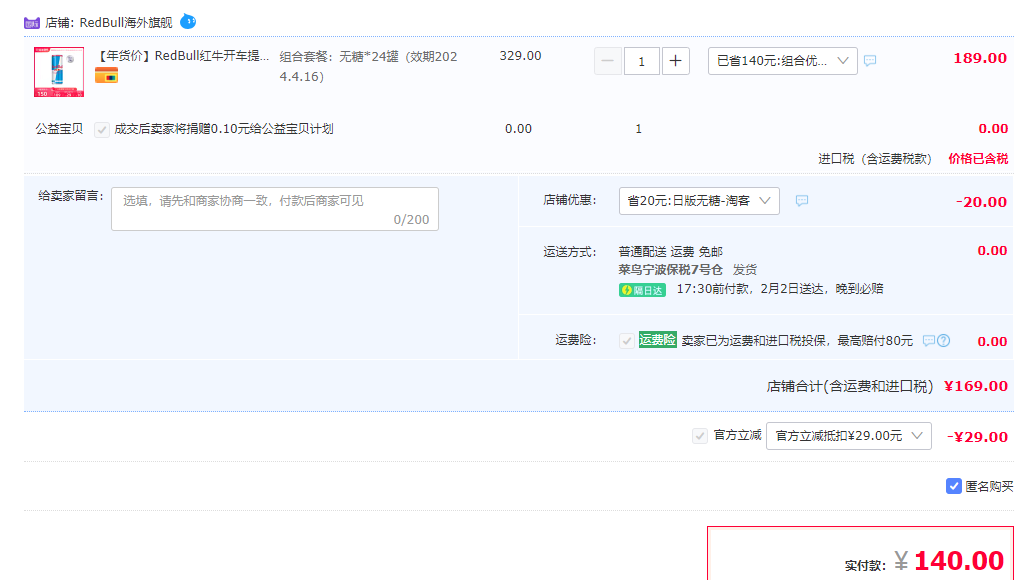Click the Tmall shop icon beside 店铺
1035x580 pixels.
(32, 23)
